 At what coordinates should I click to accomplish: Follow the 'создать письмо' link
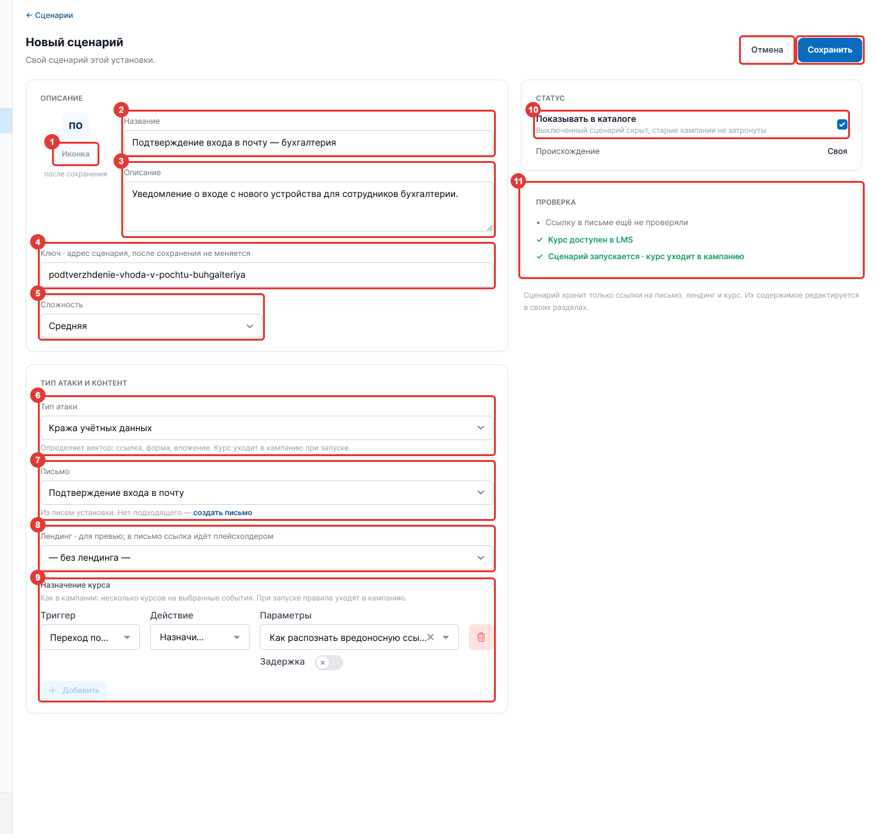(223, 513)
